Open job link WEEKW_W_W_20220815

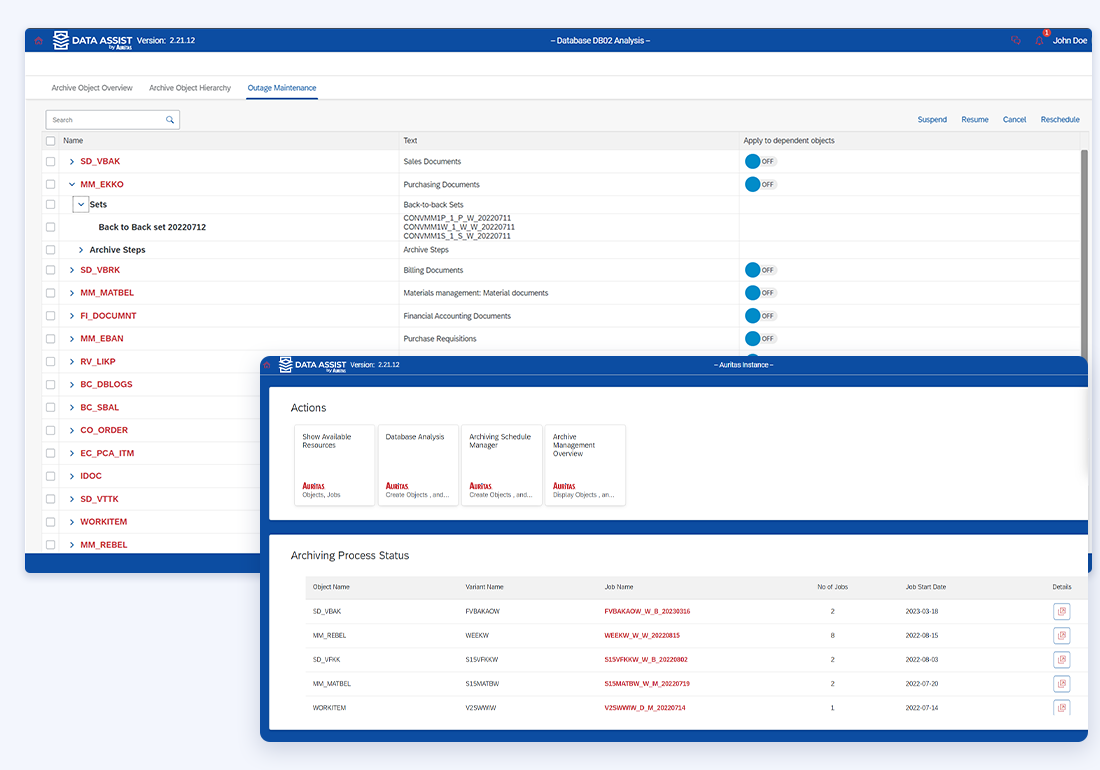coord(642,635)
